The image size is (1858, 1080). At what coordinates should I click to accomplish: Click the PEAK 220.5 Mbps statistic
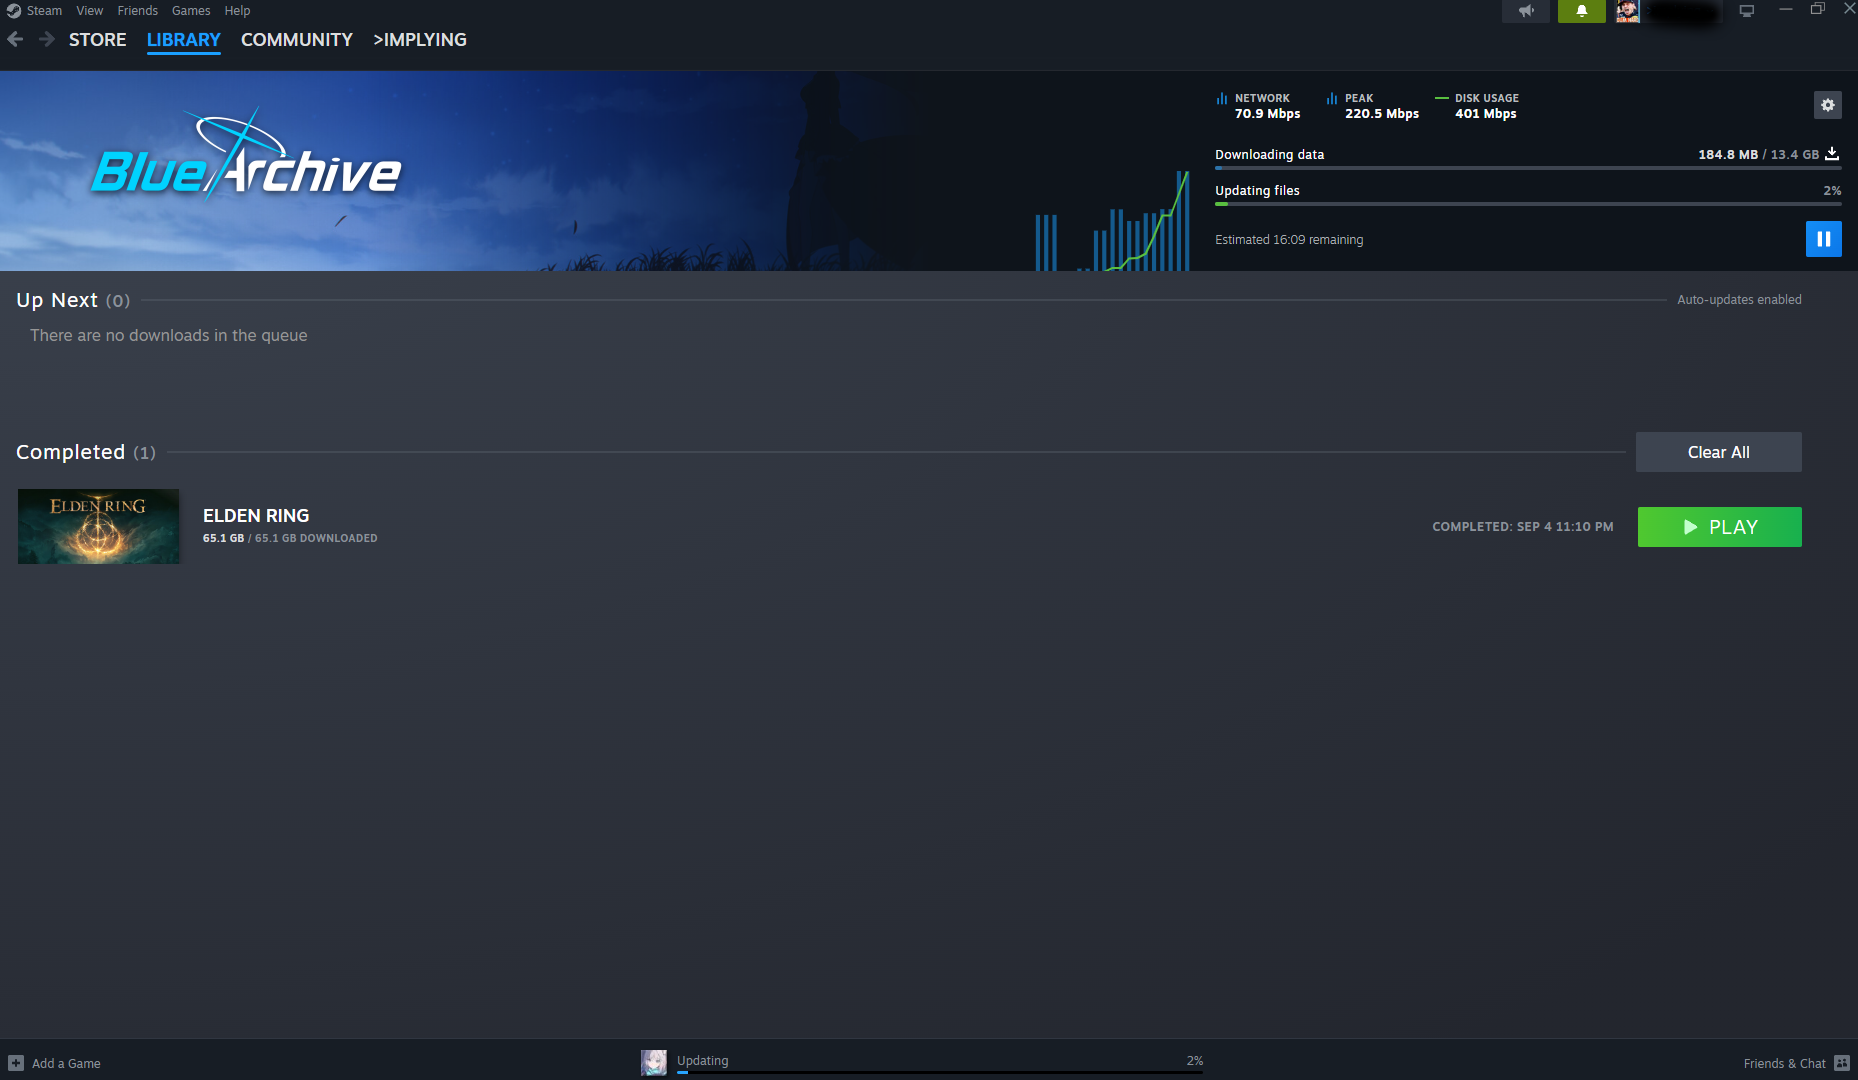point(1372,106)
